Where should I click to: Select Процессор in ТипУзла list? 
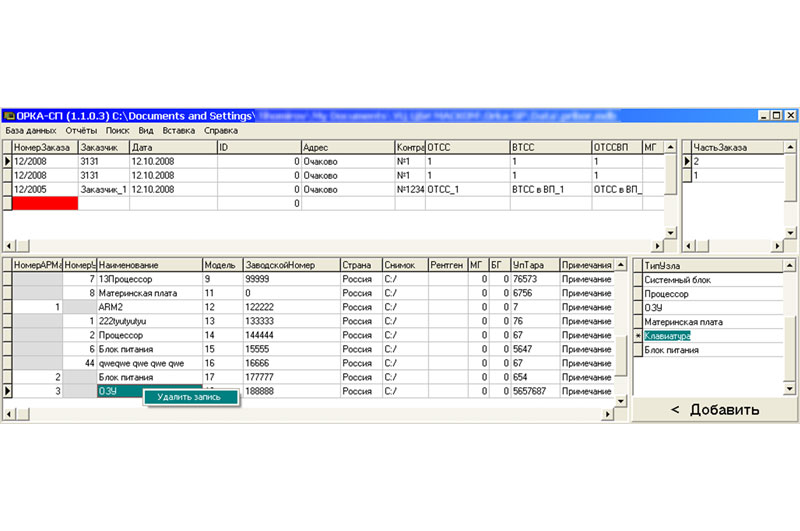pyautogui.click(x=712, y=294)
